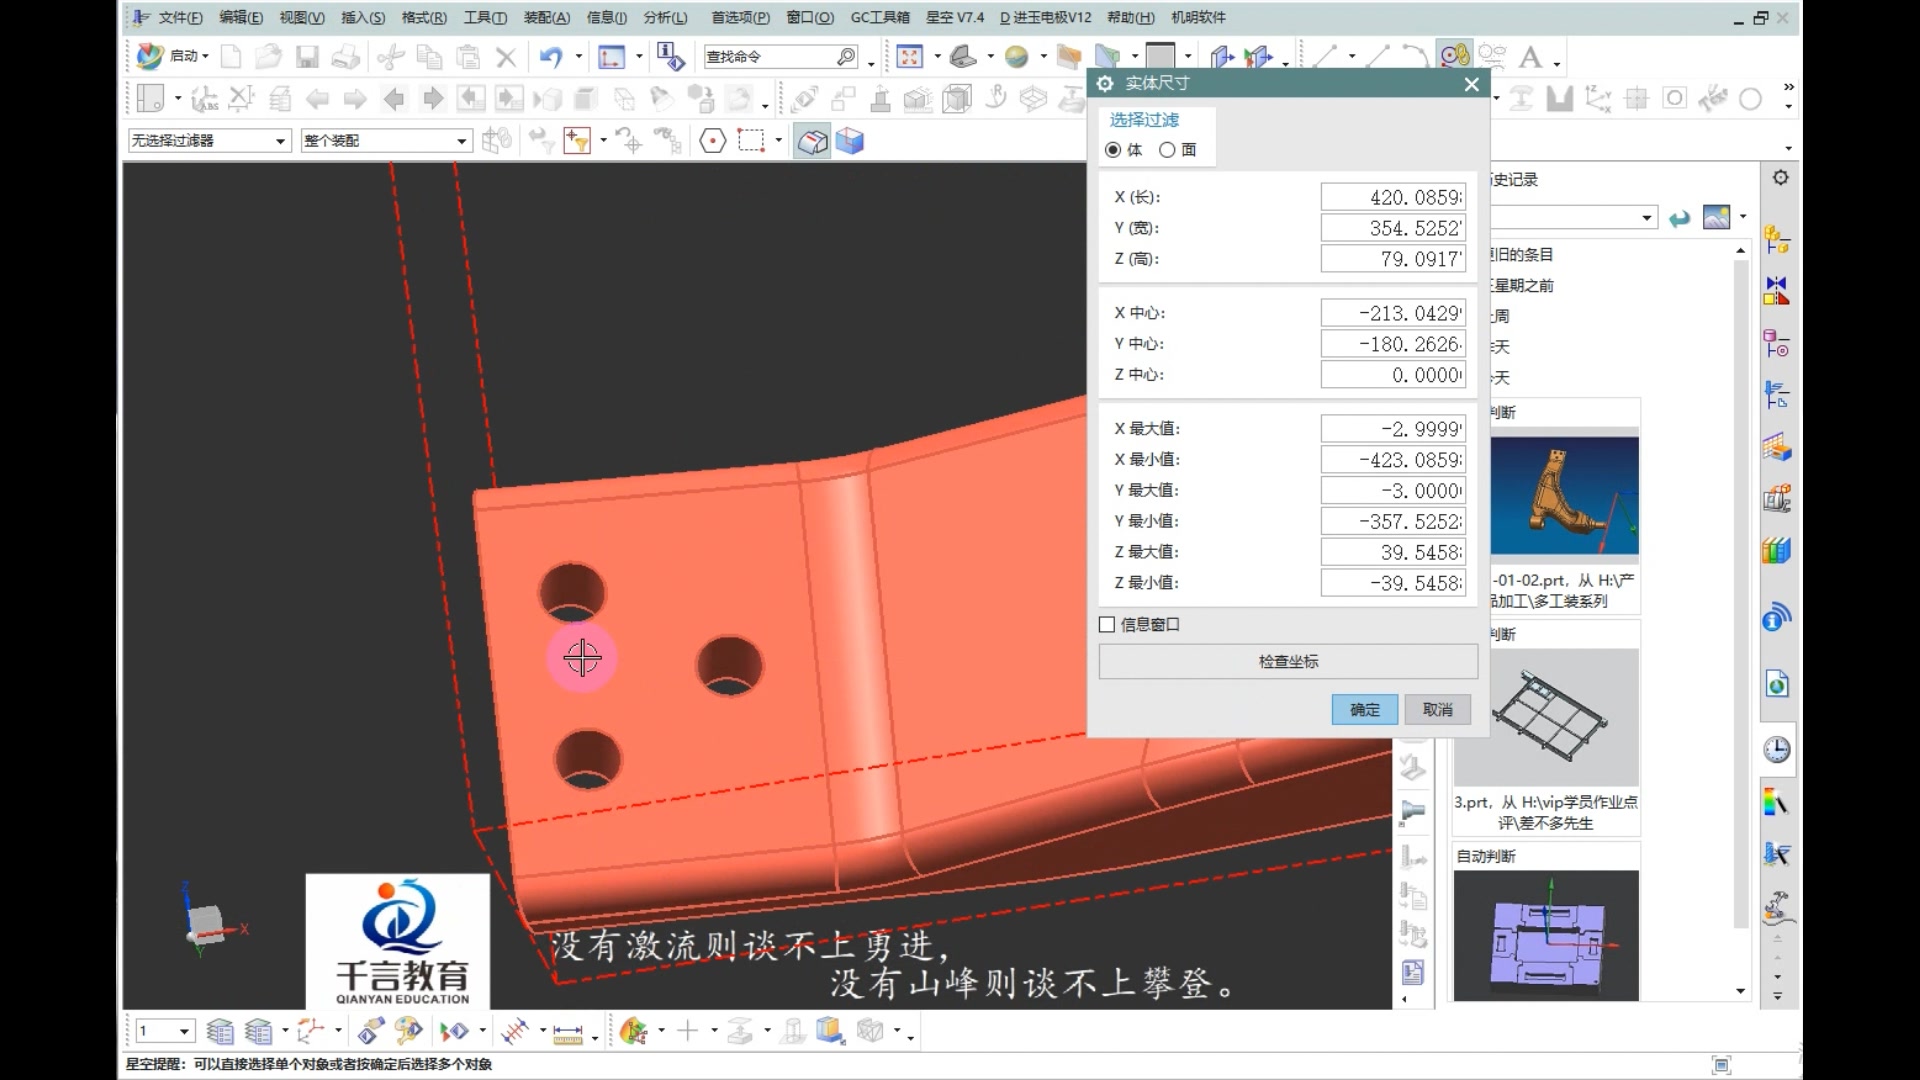Click the 检查坐标 button

tap(1287, 661)
